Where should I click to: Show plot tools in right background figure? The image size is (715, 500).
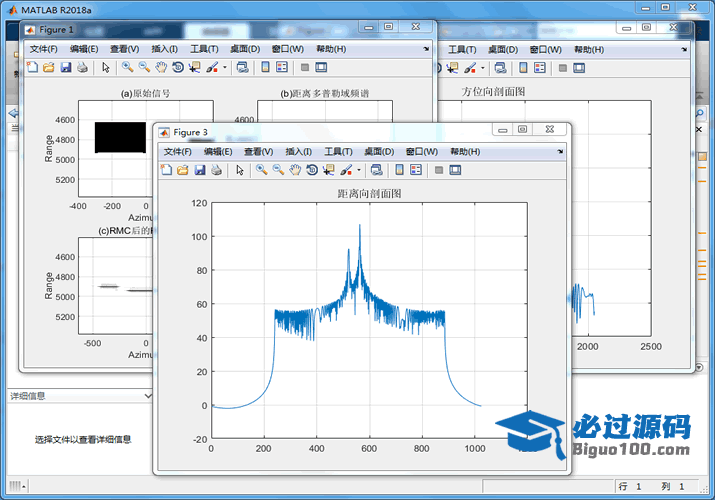pyautogui.click(x=579, y=68)
